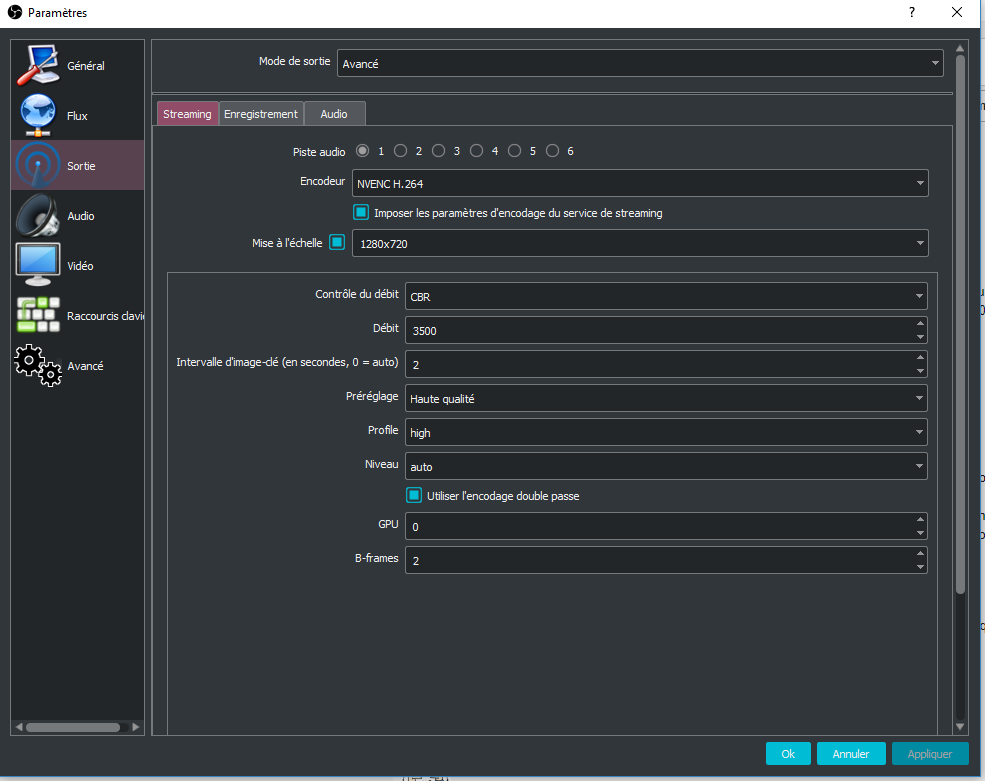Expand the Encodeur NVENC H.264 dropdown
985x781 pixels.
click(x=640, y=183)
